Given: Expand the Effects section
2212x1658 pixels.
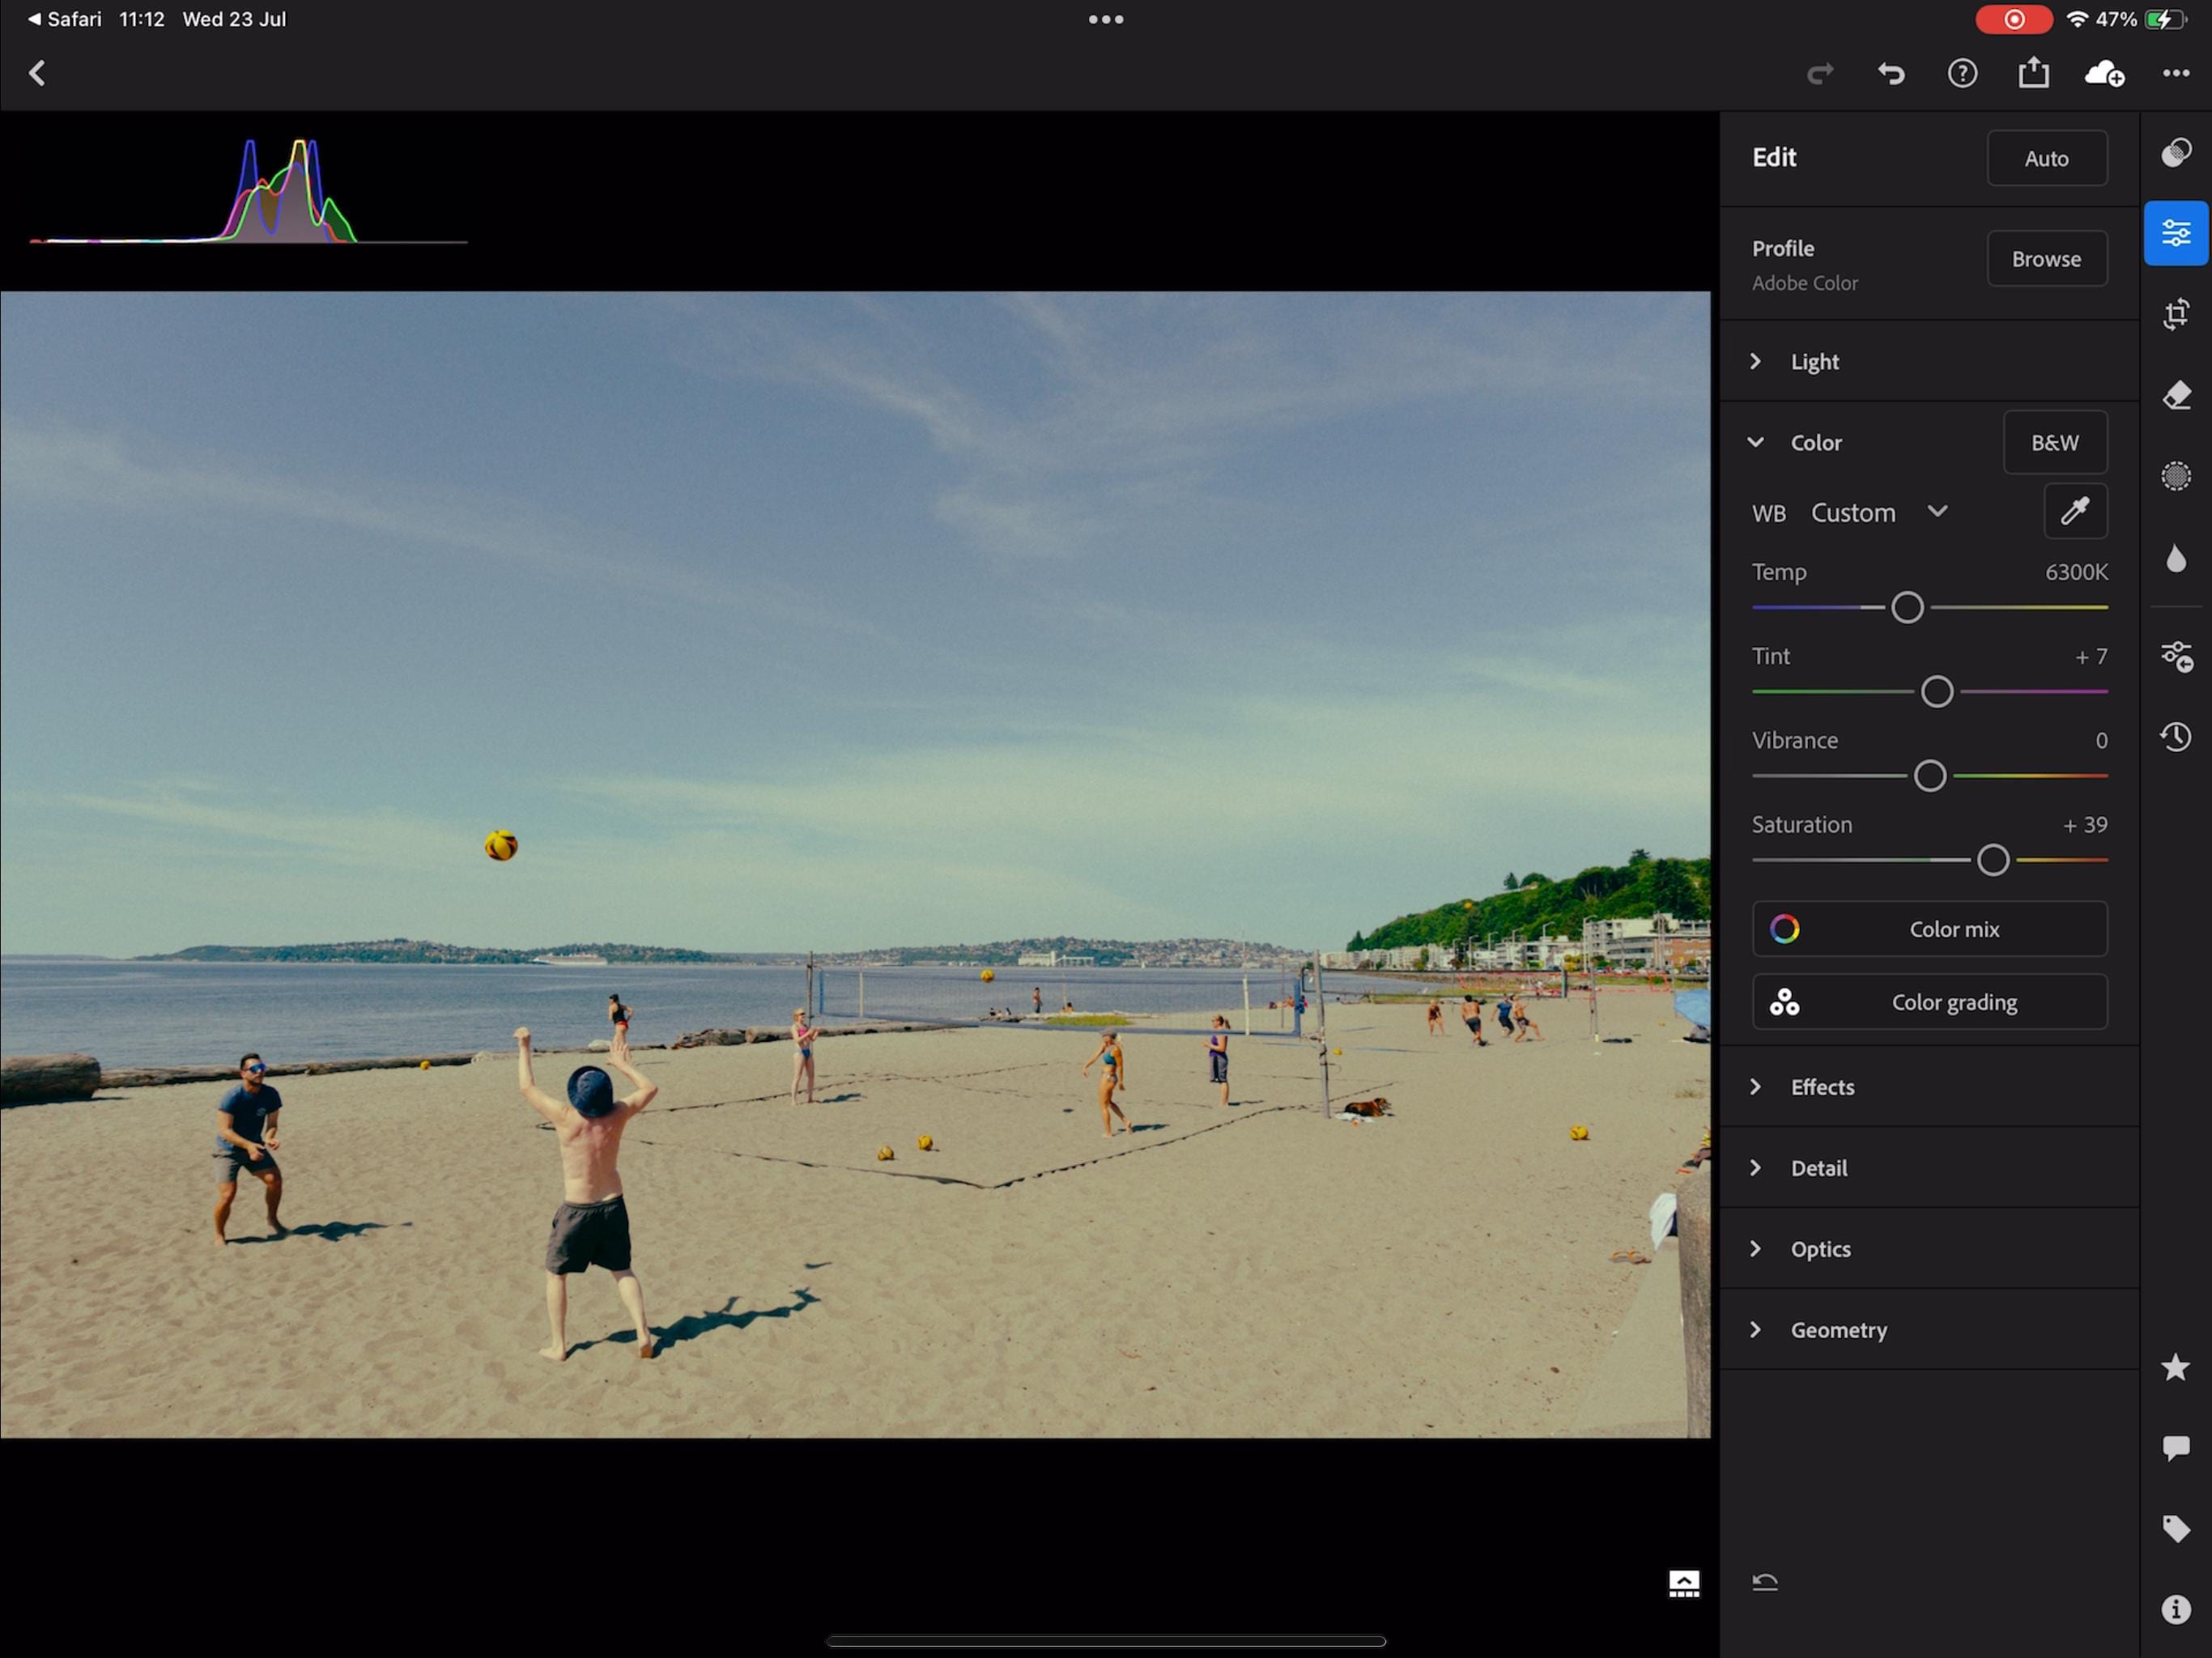Looking at the screenshot, I should coord(1929,1086).
